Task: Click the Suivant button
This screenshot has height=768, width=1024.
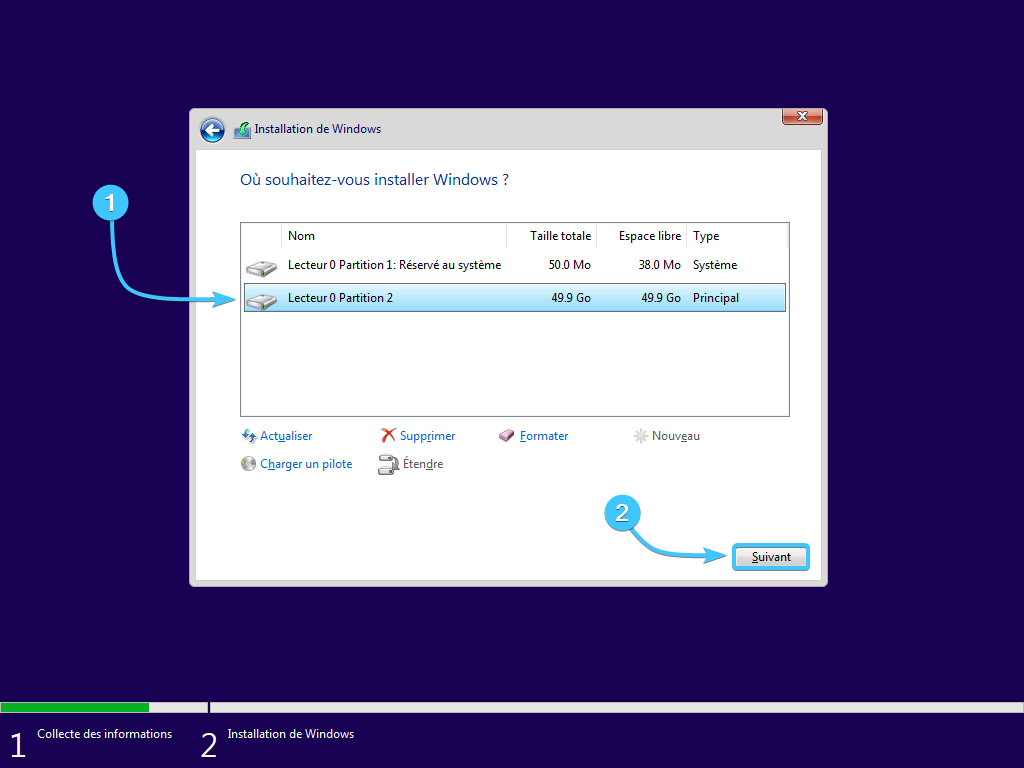Action: click(771, 557)
